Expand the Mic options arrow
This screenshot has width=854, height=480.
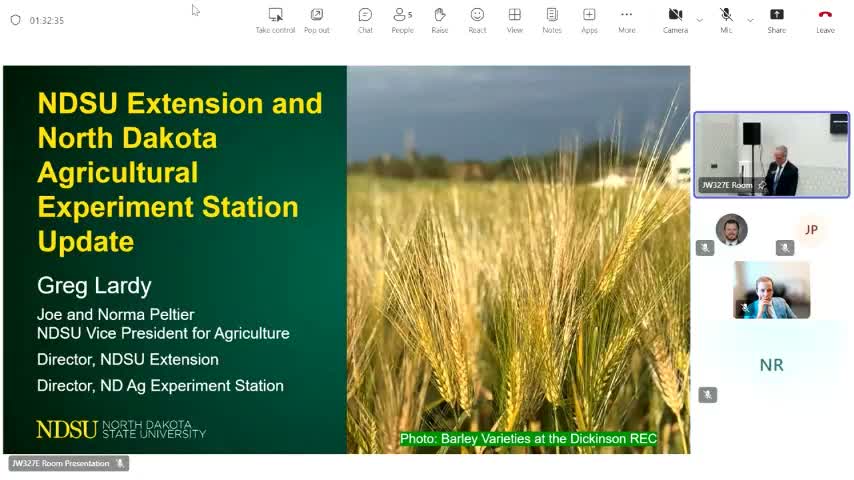(750, 20)
